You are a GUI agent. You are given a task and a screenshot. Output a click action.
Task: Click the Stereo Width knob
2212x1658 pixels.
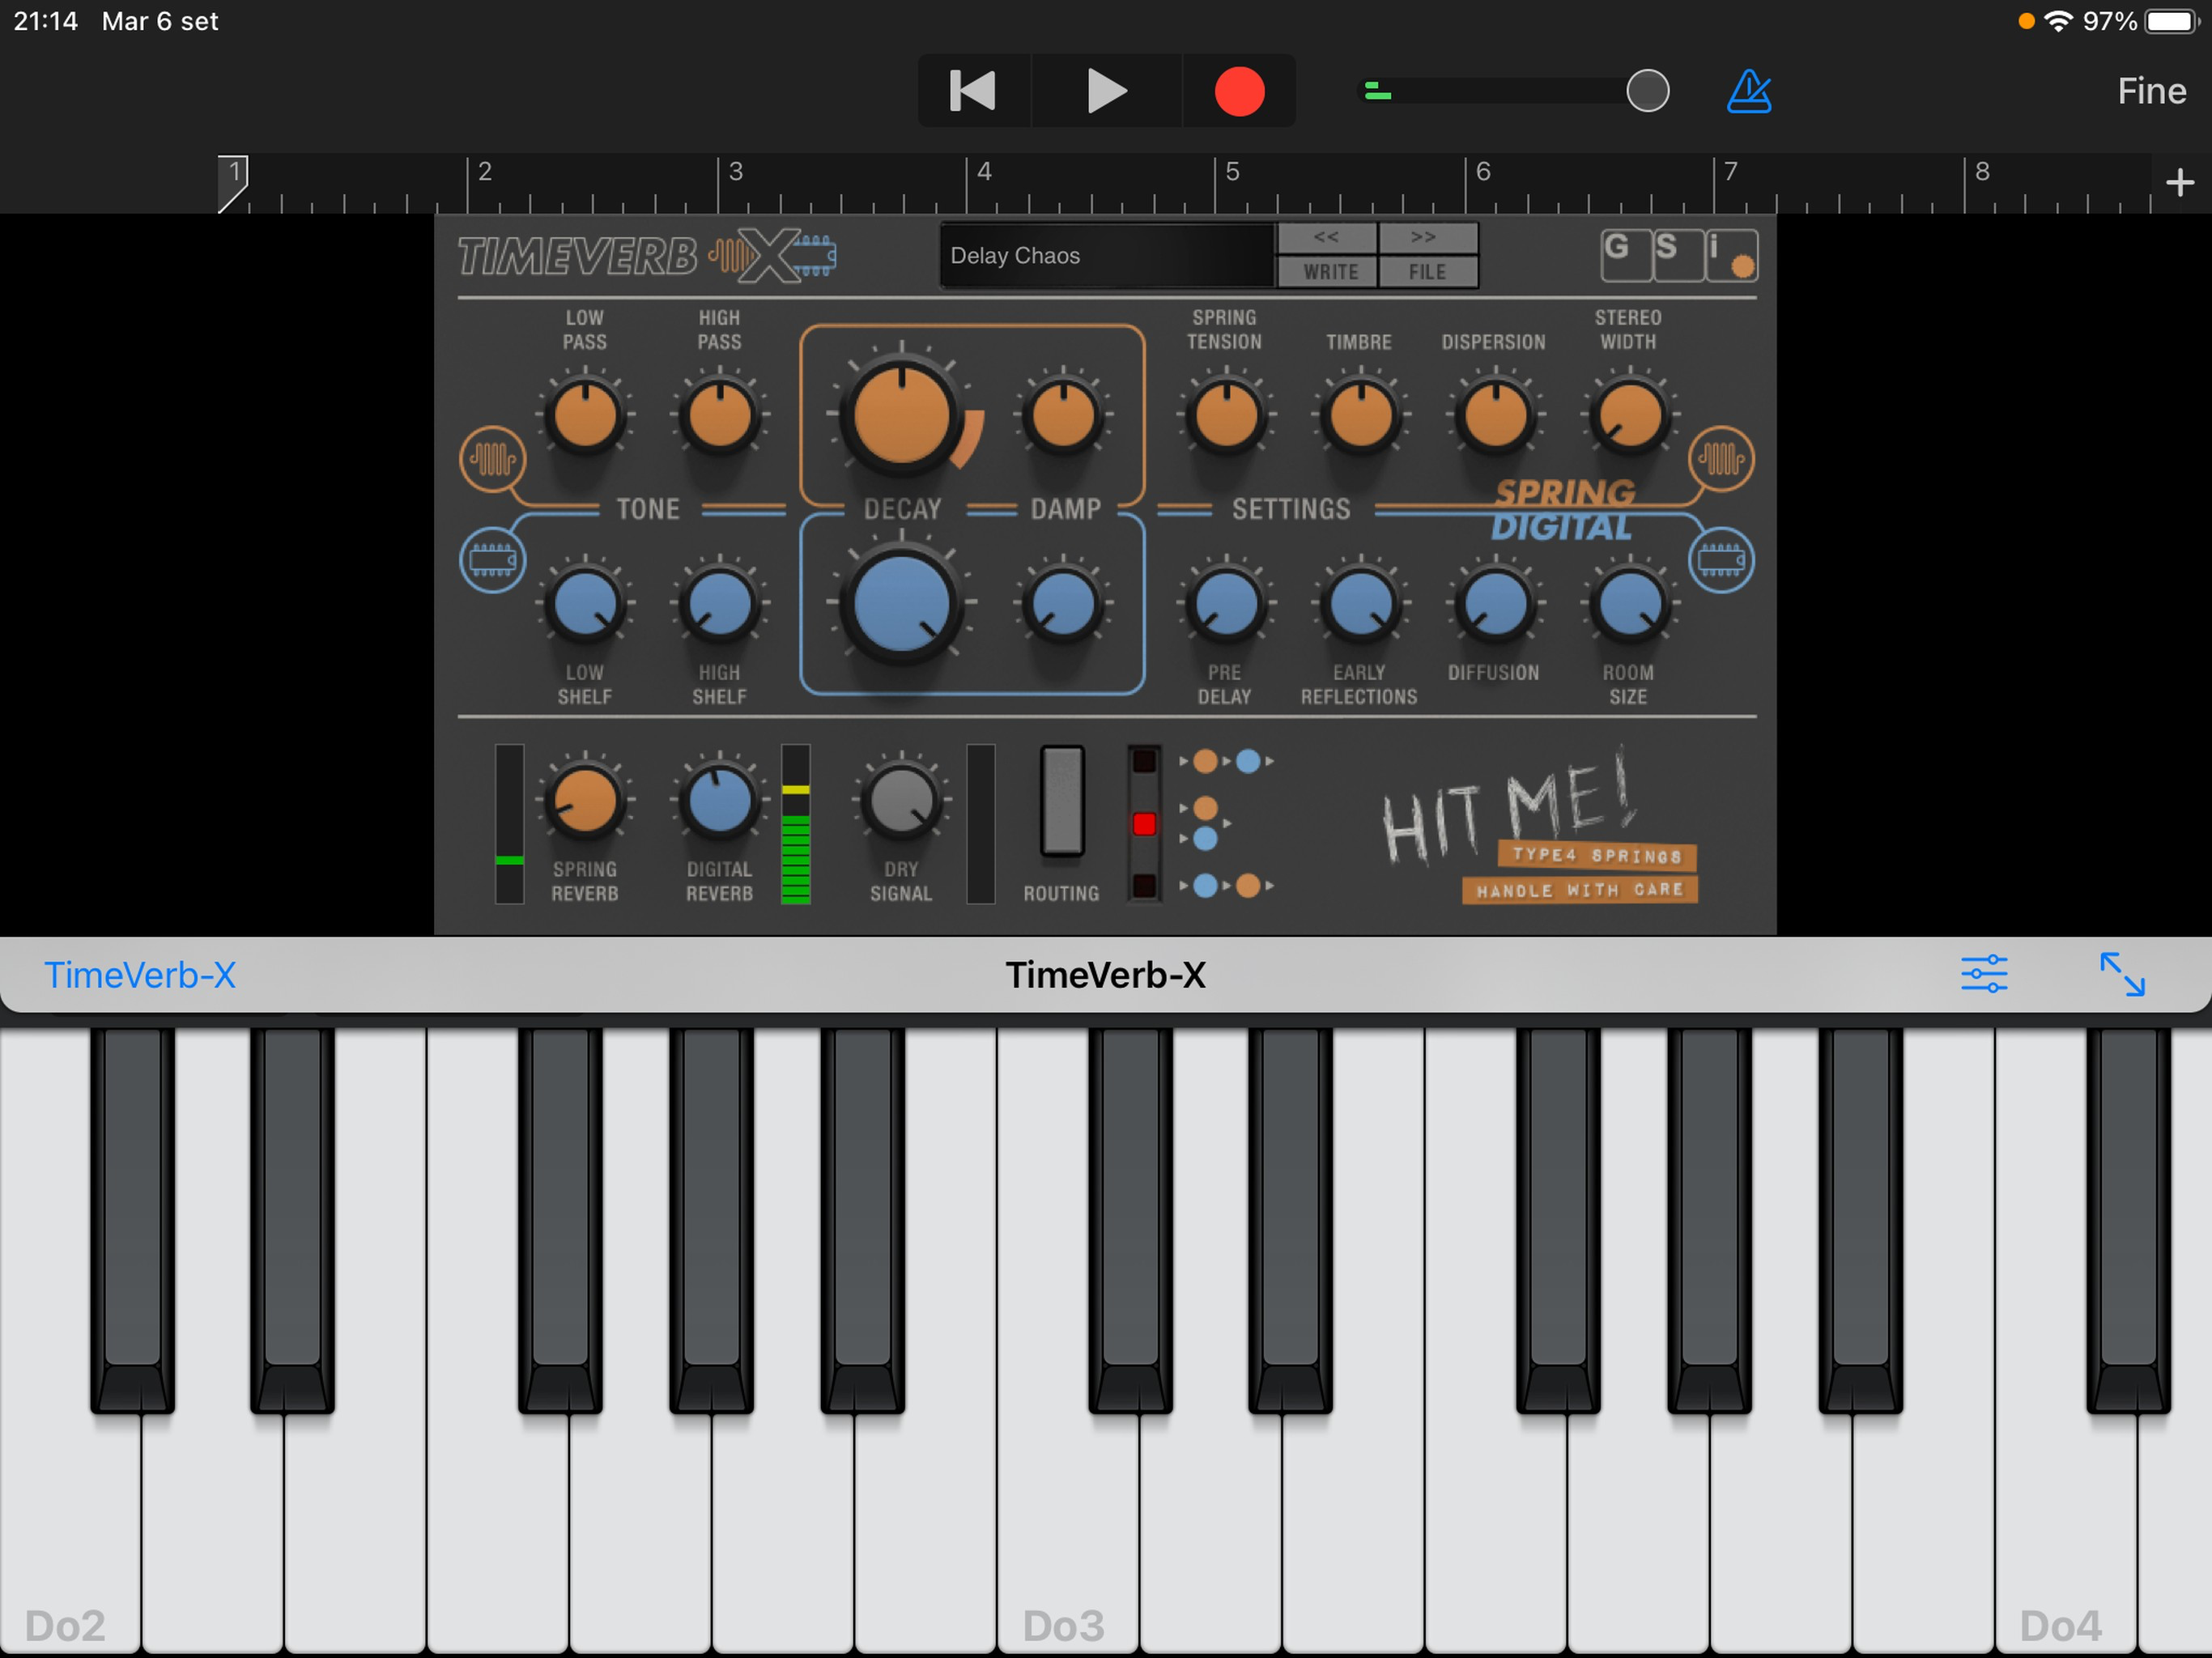(x=1630, y=415)
